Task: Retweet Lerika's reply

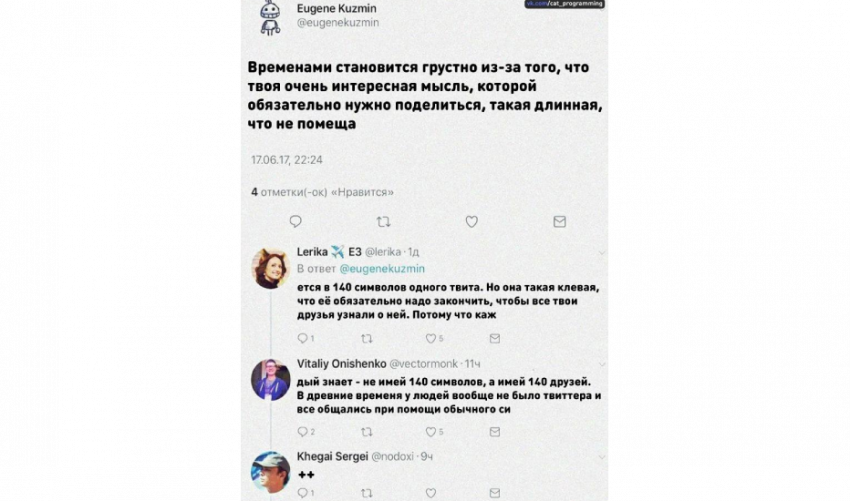Action: click(x=367, y=338)
